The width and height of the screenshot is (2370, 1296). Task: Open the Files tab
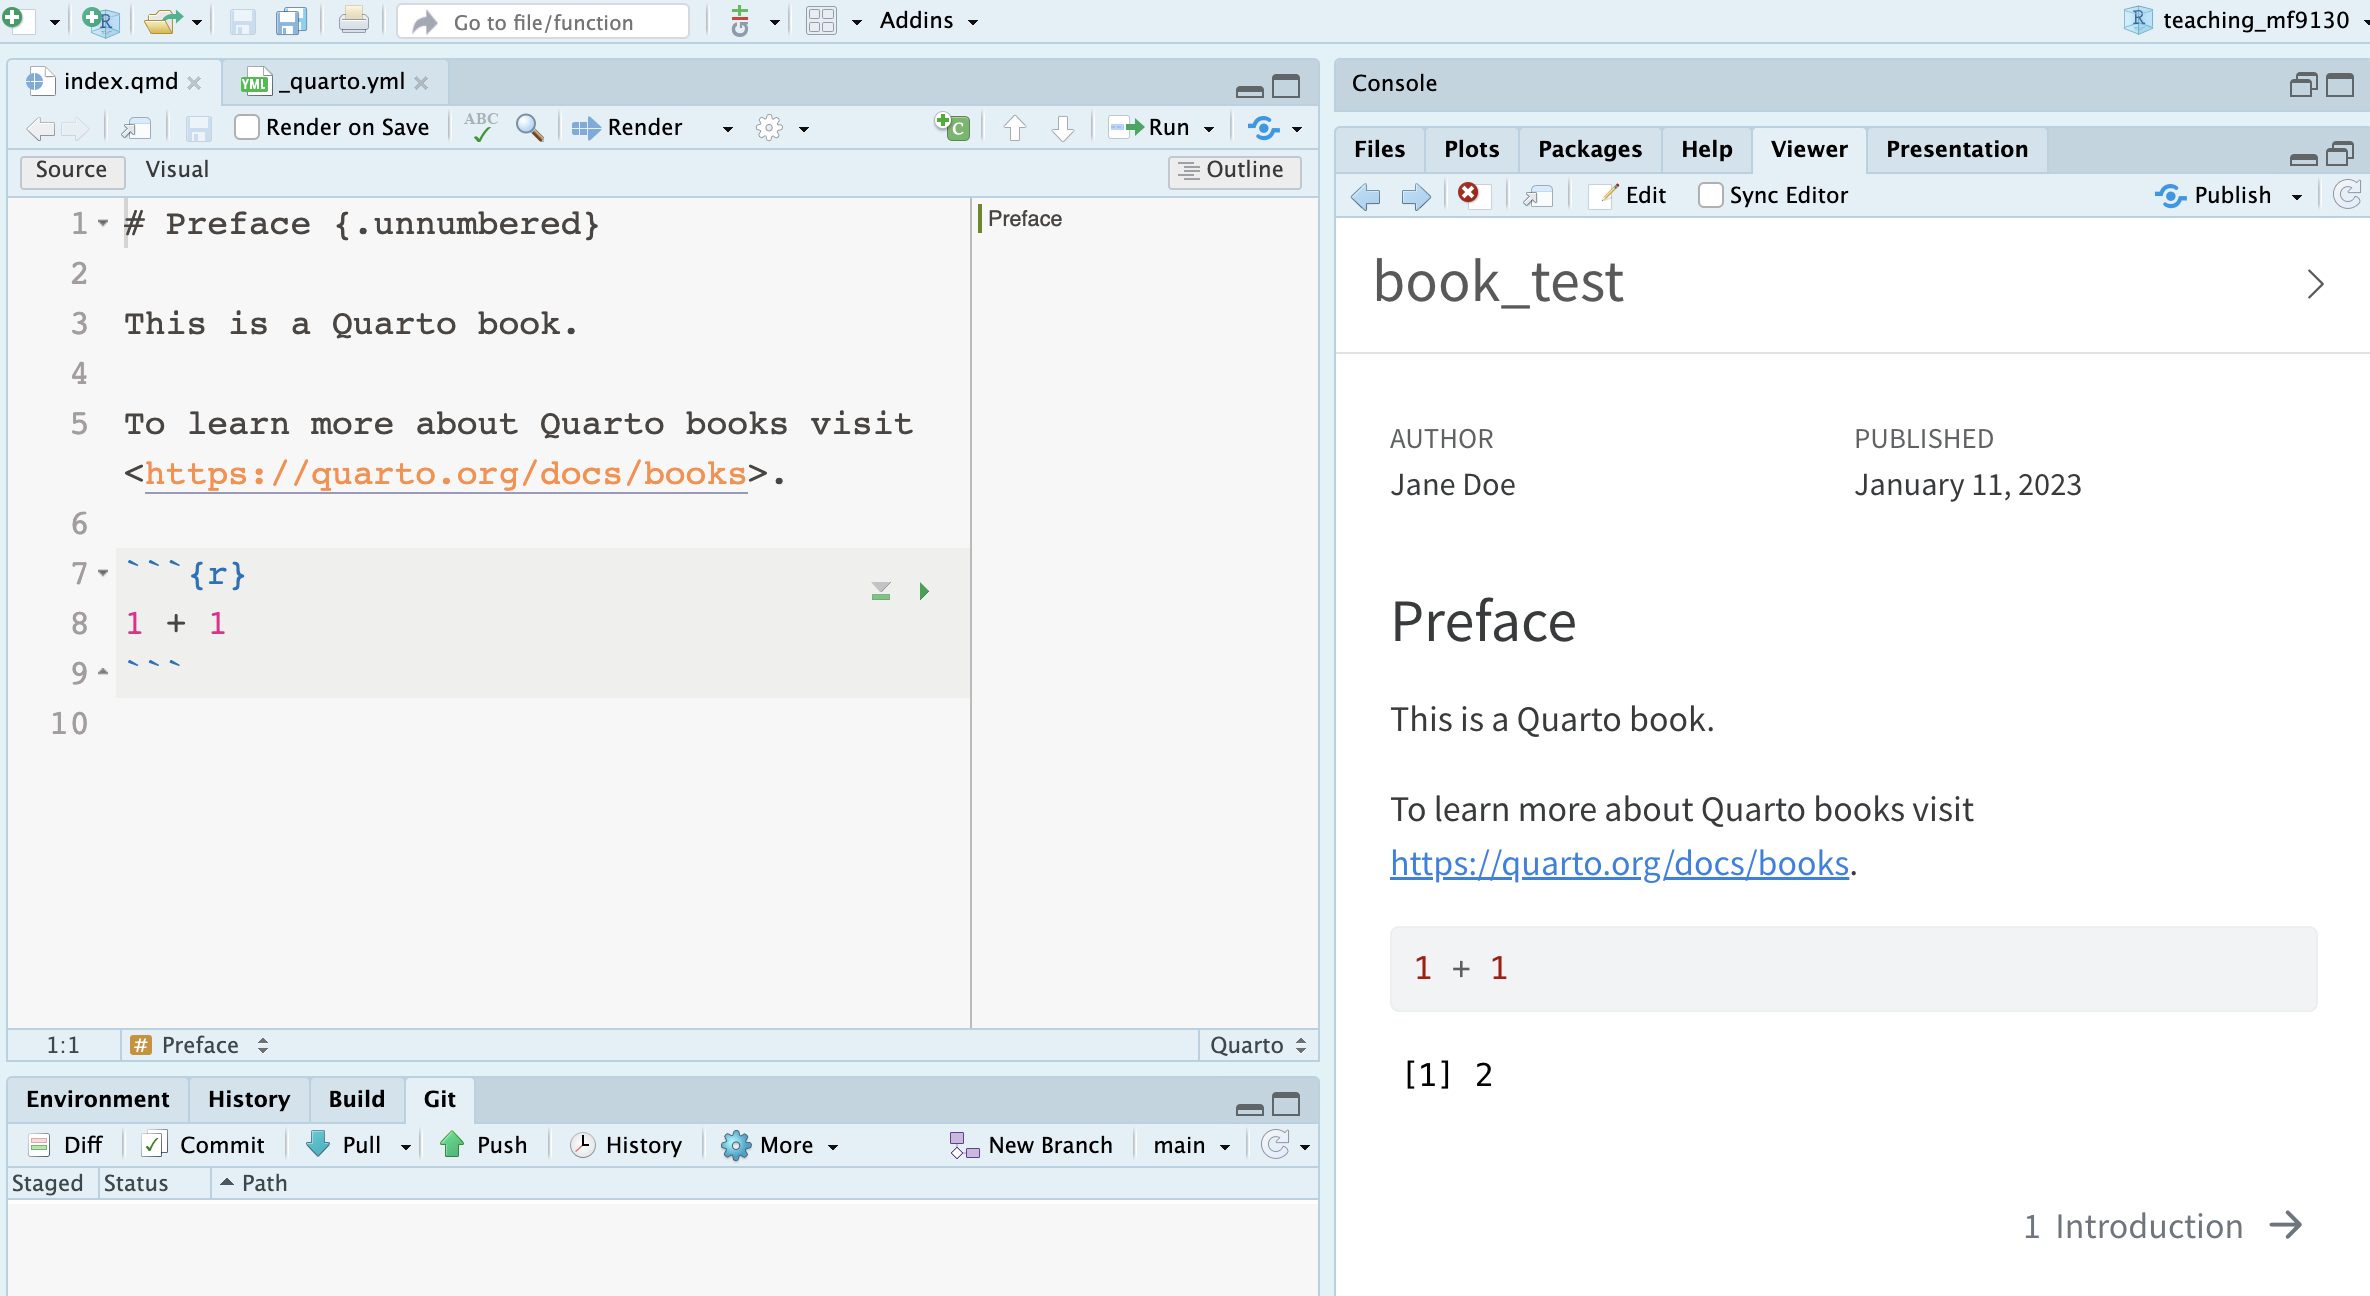point(1379,149)
